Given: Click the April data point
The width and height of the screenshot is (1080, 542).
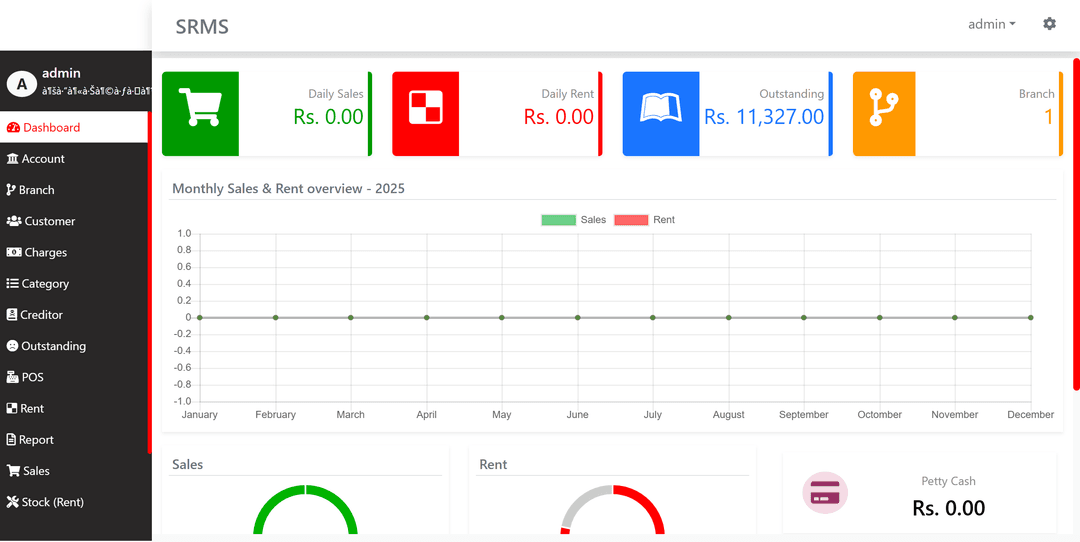Looking at the screenshot, I should [x=426, y=317].
